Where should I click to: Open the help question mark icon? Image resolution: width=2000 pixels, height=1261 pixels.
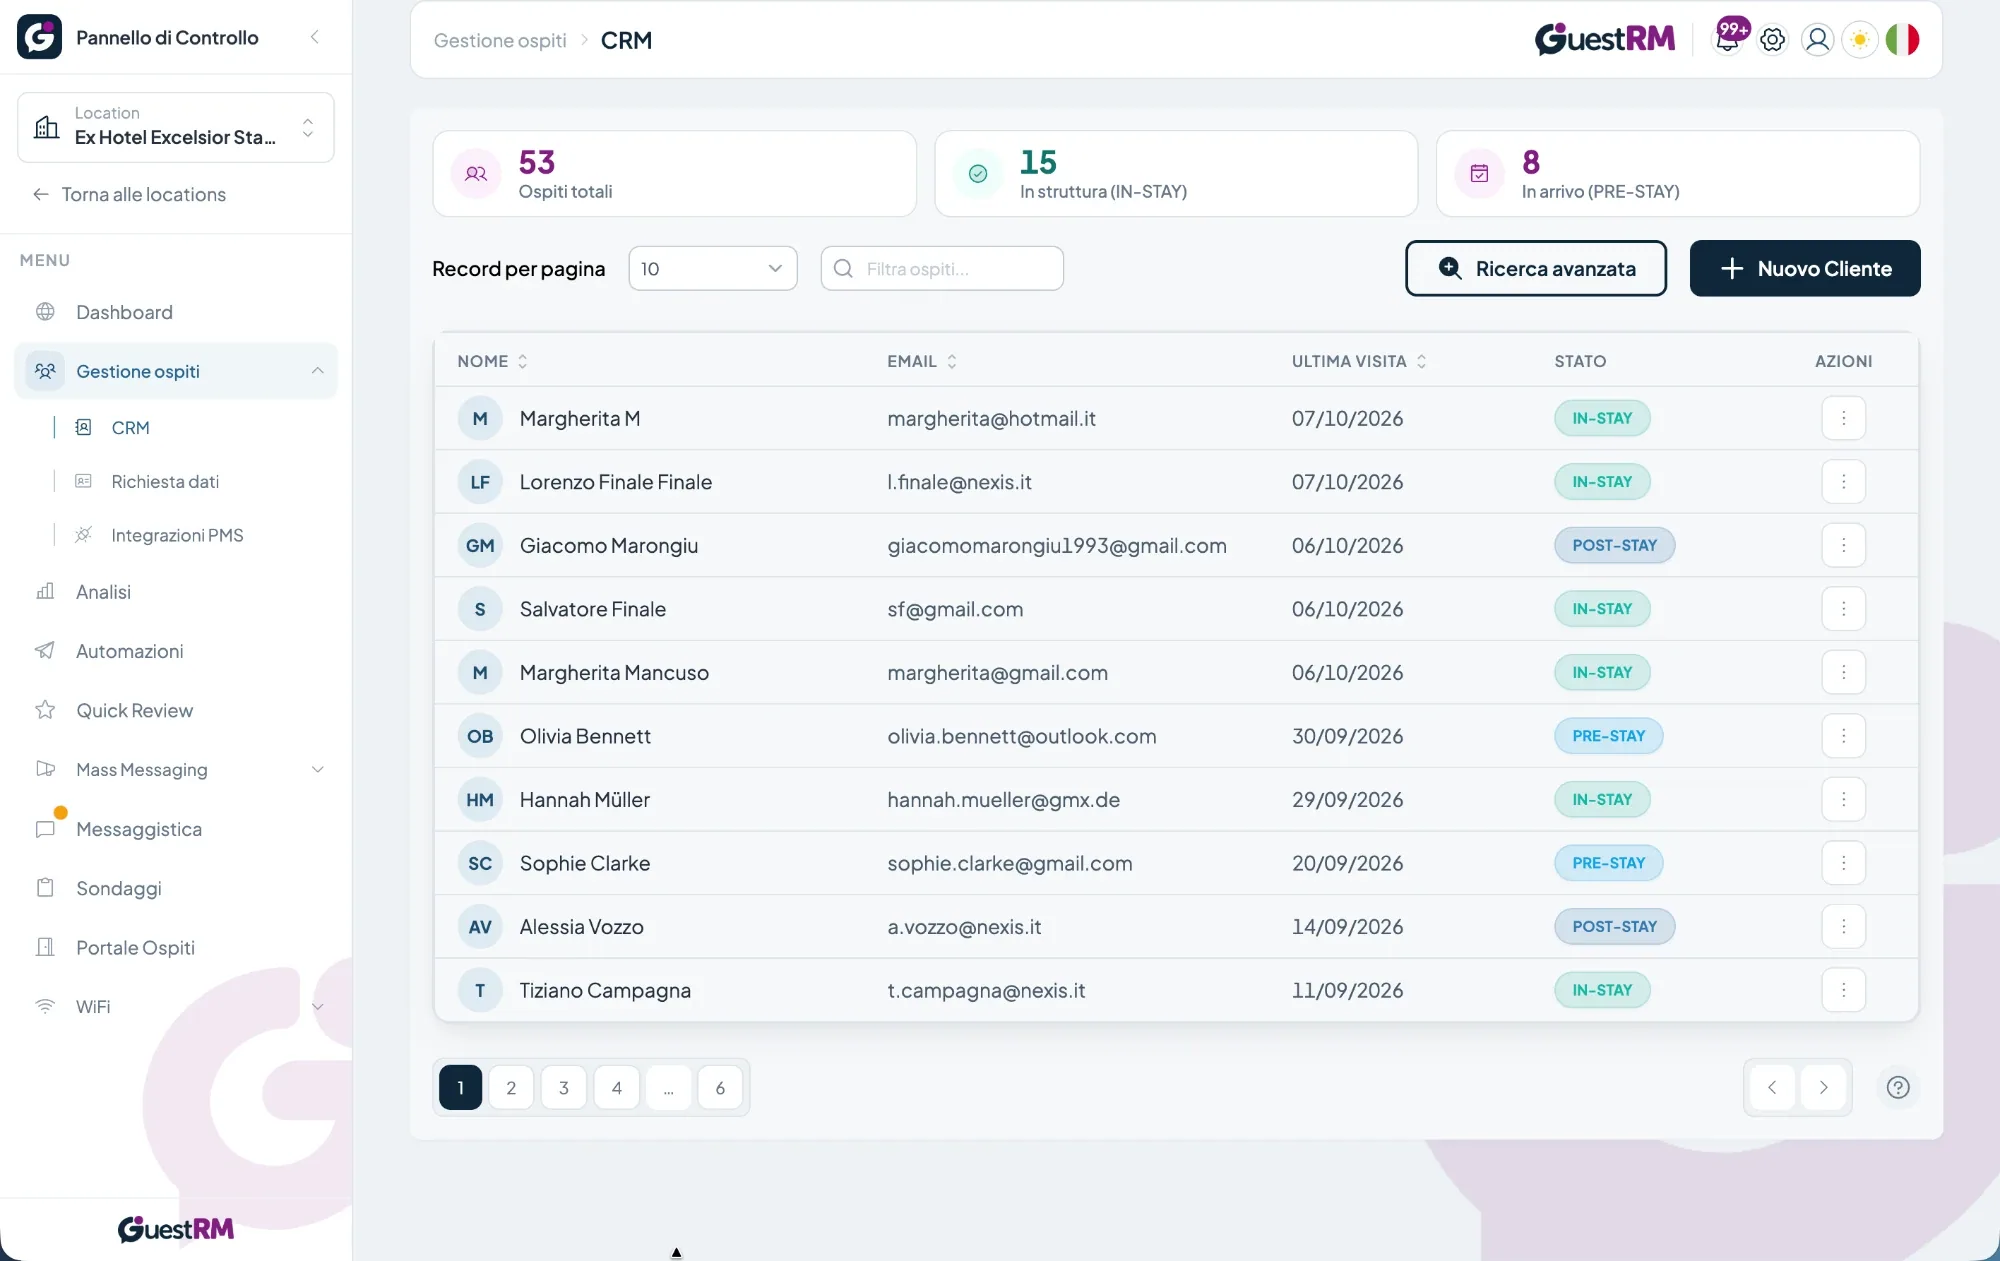click(x=1897, y=1088)
